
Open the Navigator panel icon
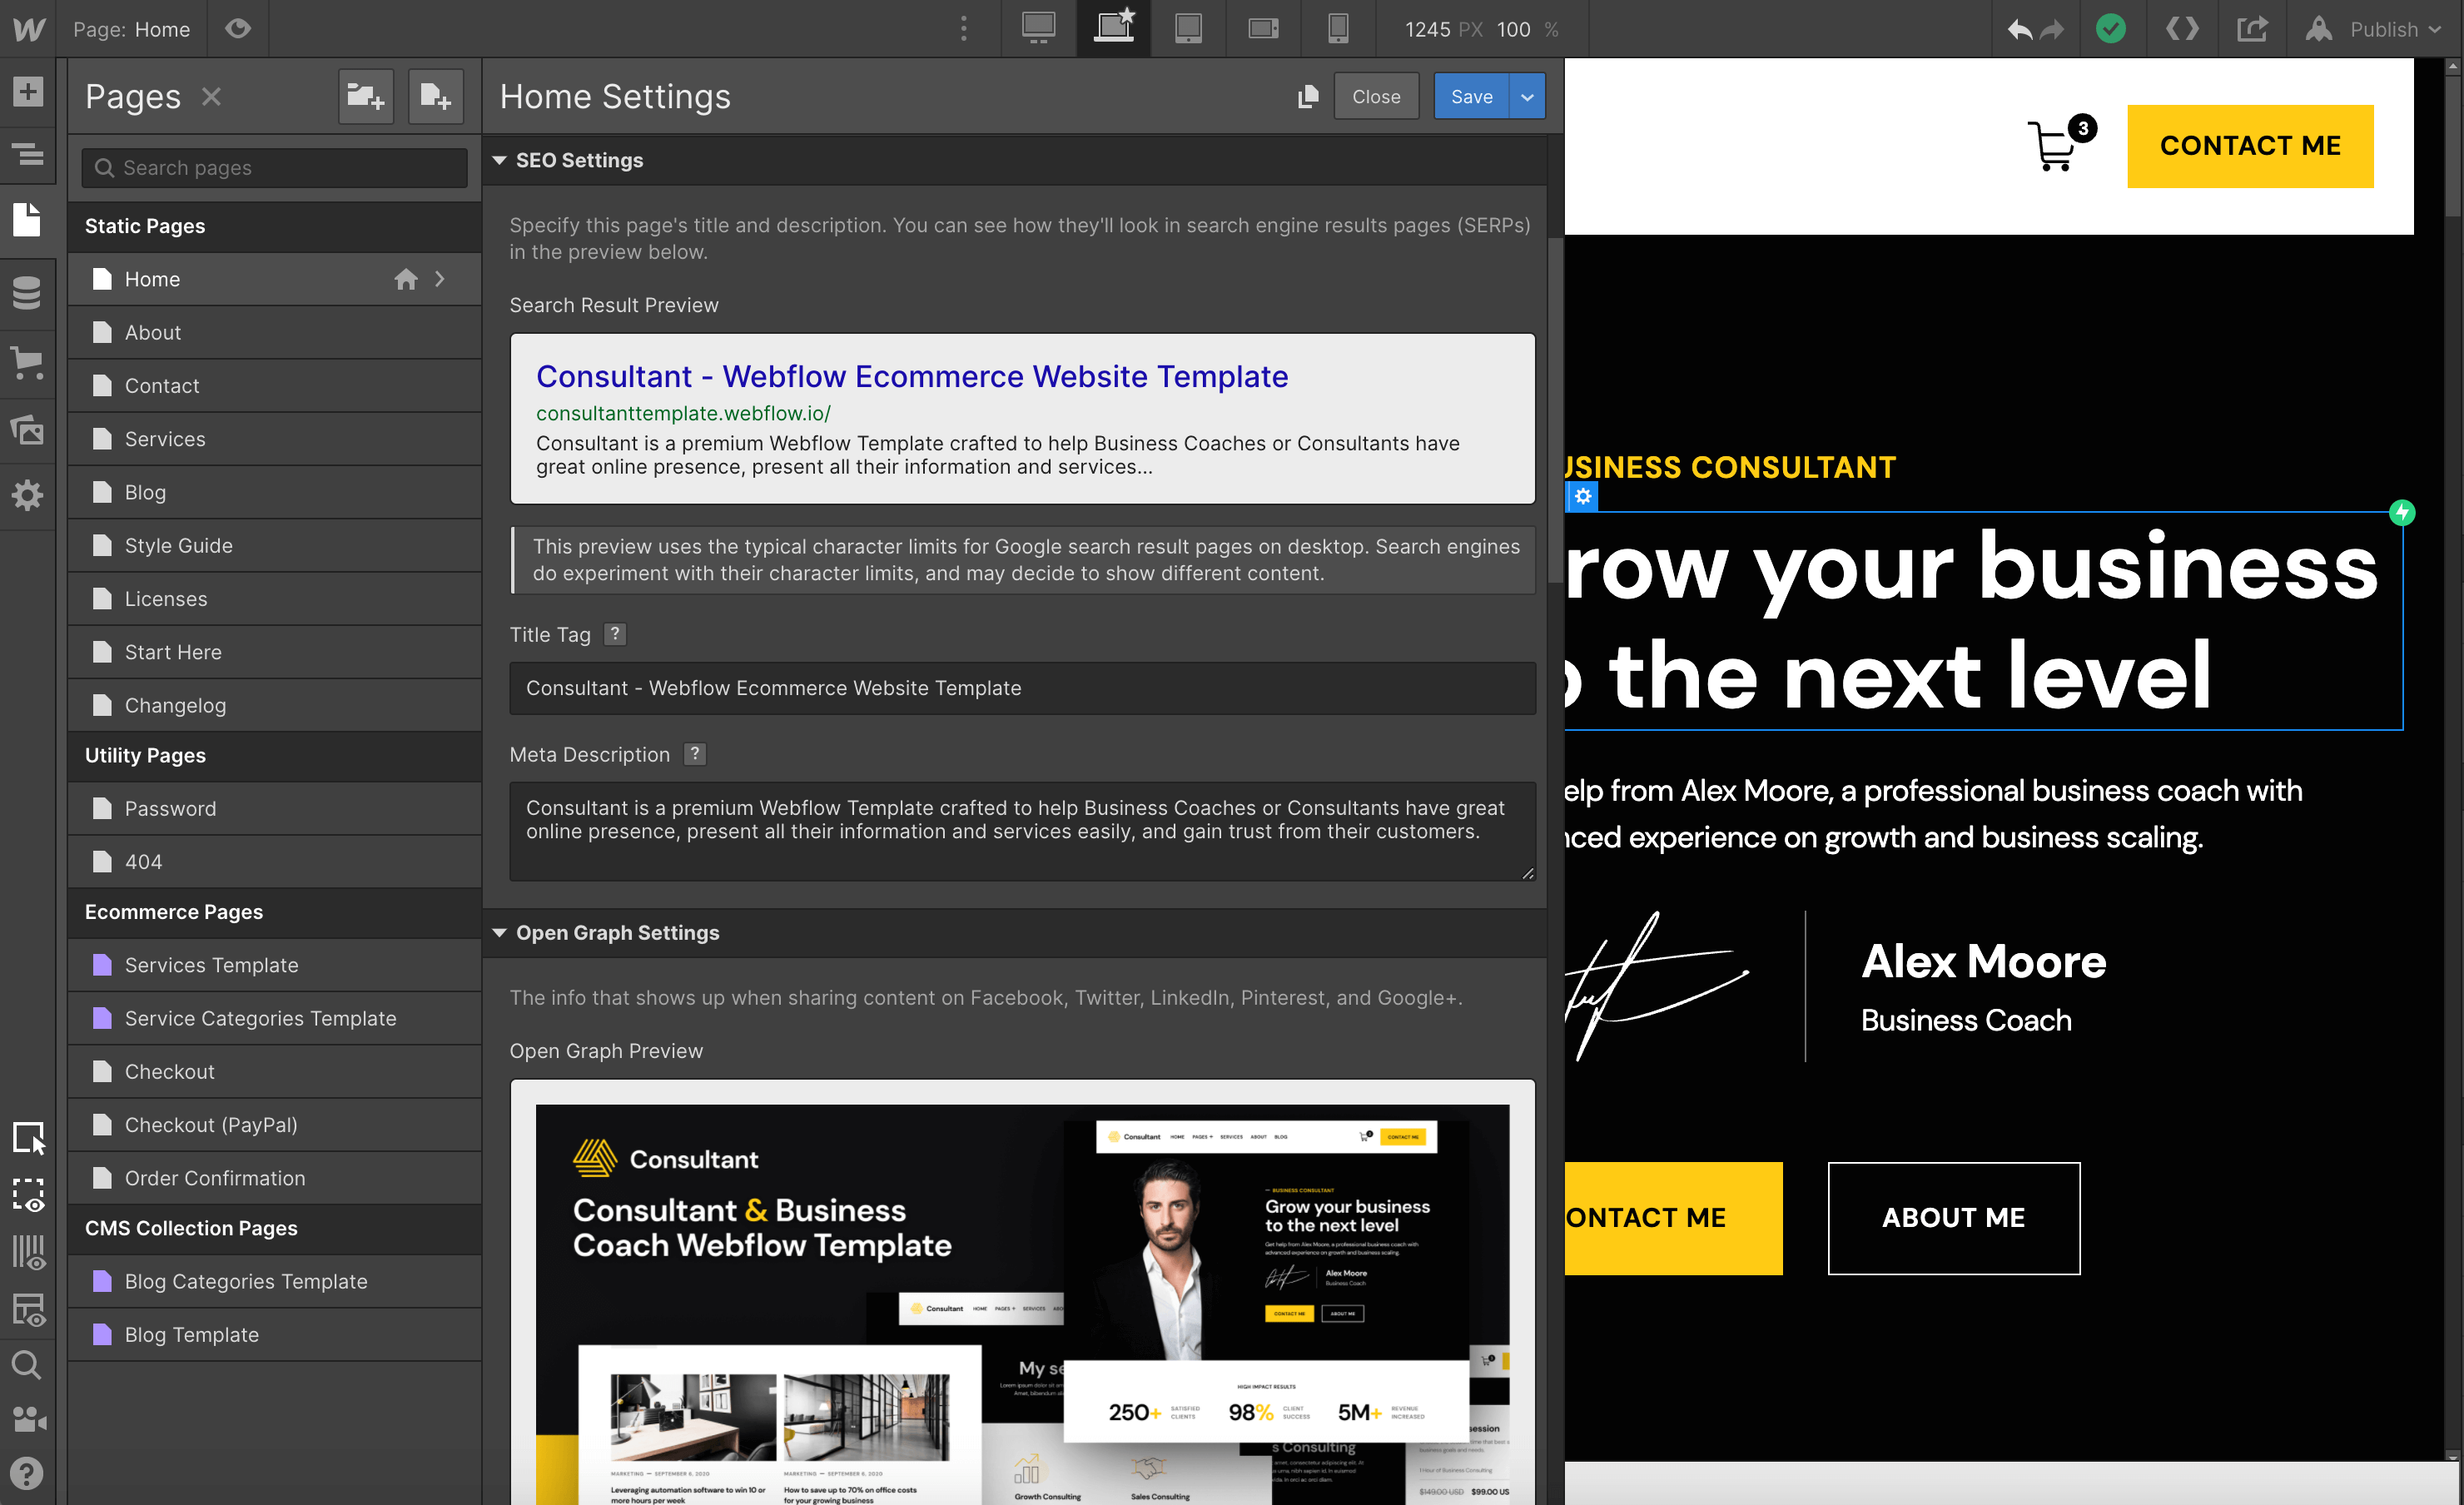coord(27,155)
